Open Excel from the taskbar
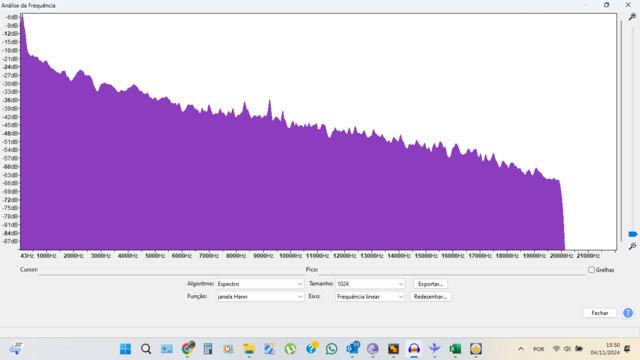This screenshot has height=360, width=640. pos(455,349)
